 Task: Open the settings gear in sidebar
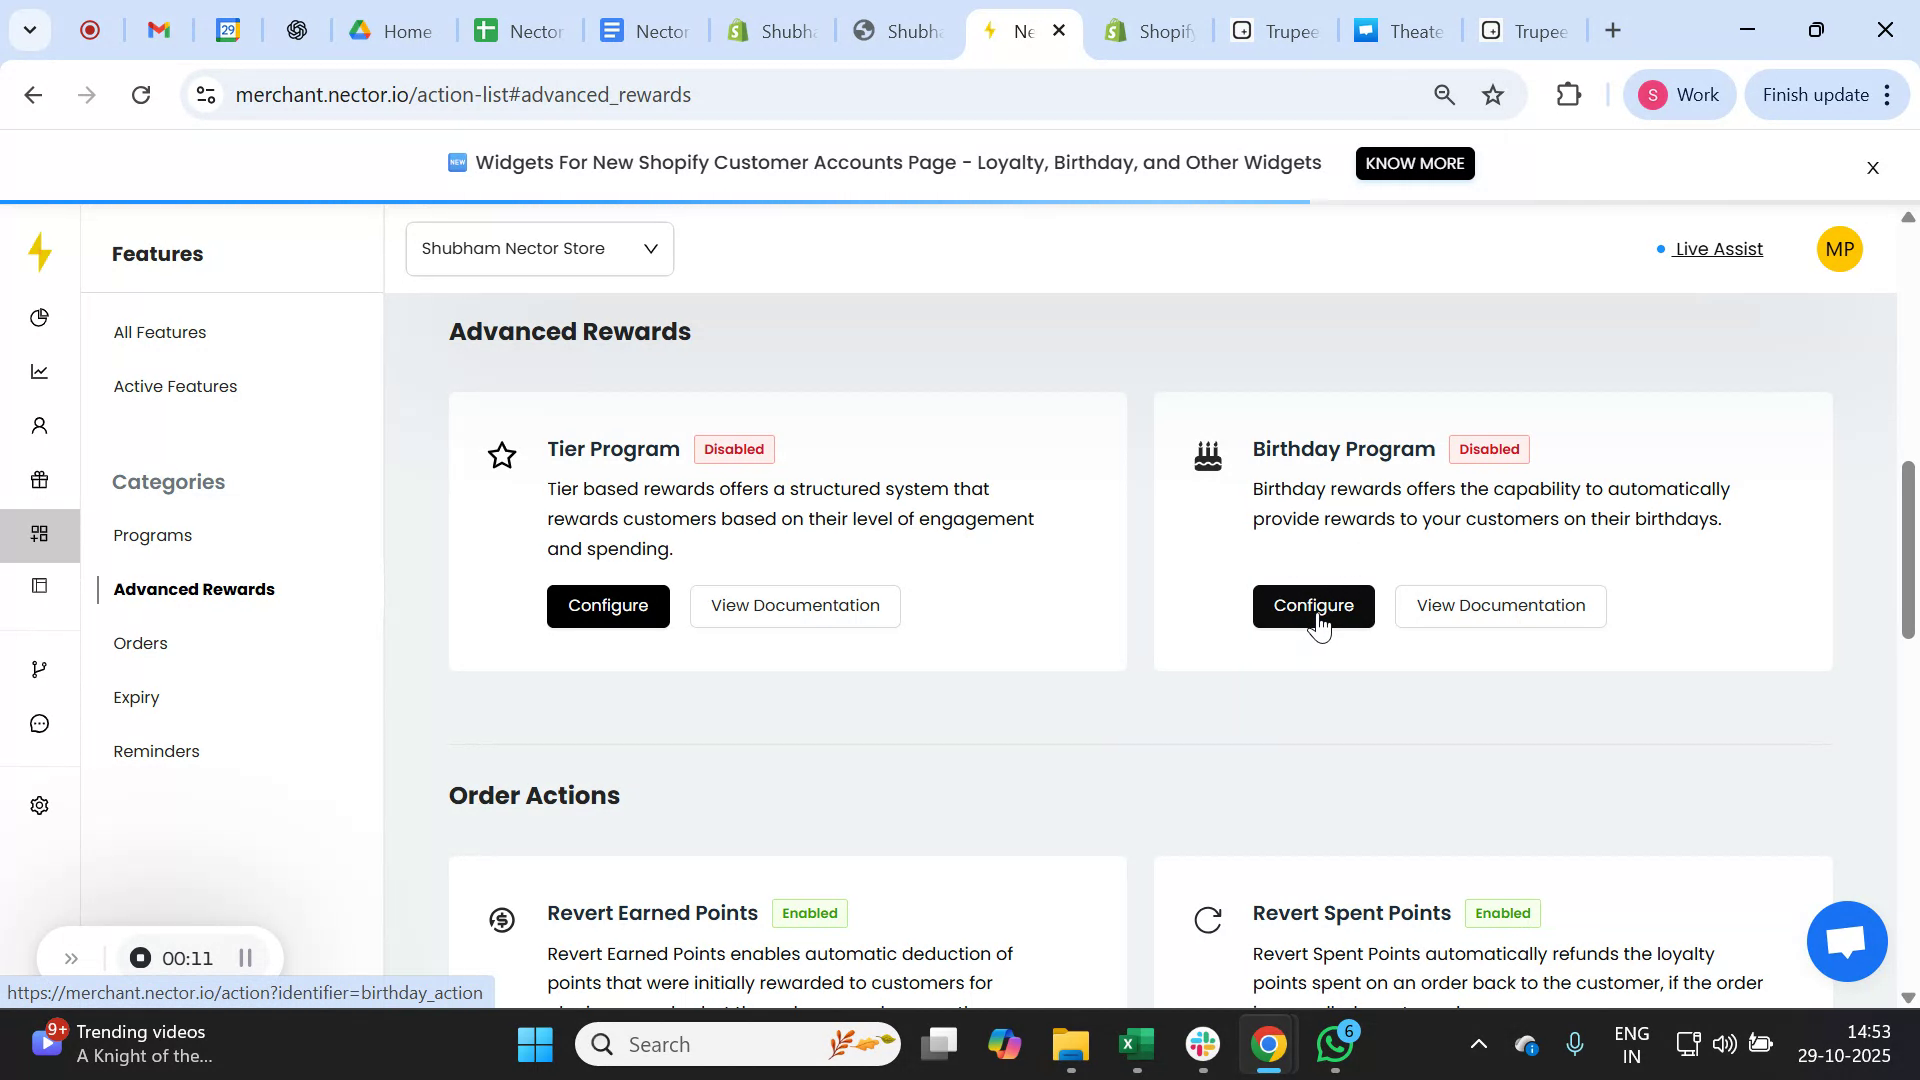click(39, 805)
